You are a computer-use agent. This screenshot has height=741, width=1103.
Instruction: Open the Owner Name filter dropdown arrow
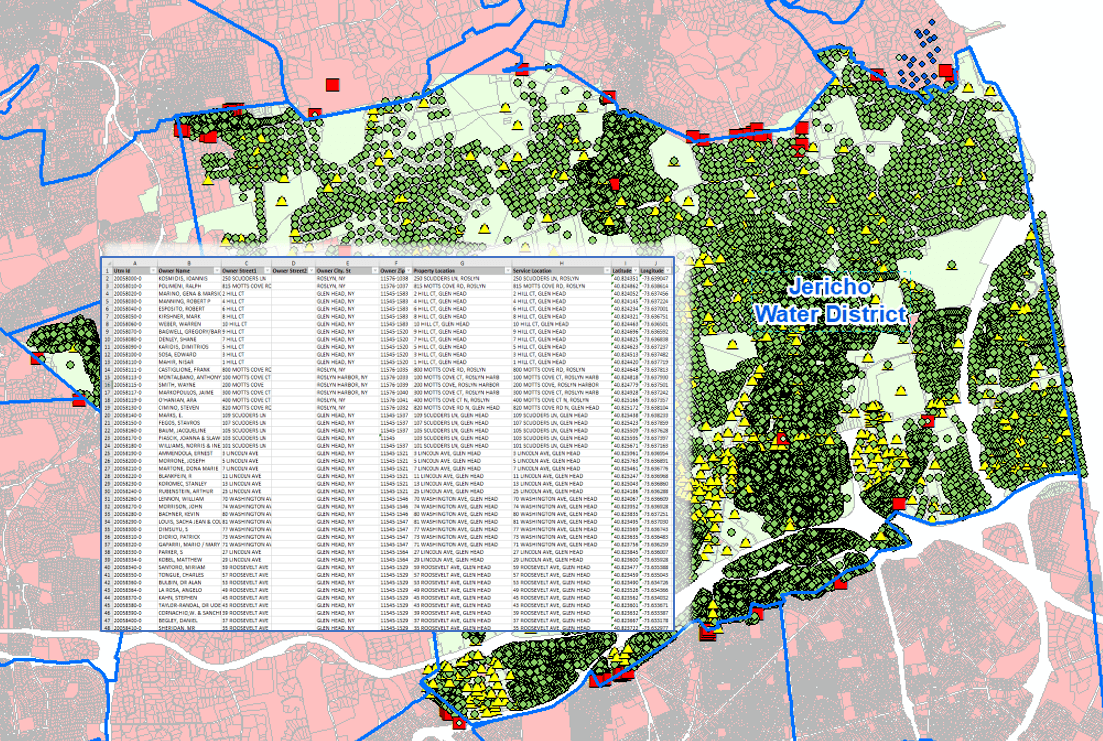[216, 271]
